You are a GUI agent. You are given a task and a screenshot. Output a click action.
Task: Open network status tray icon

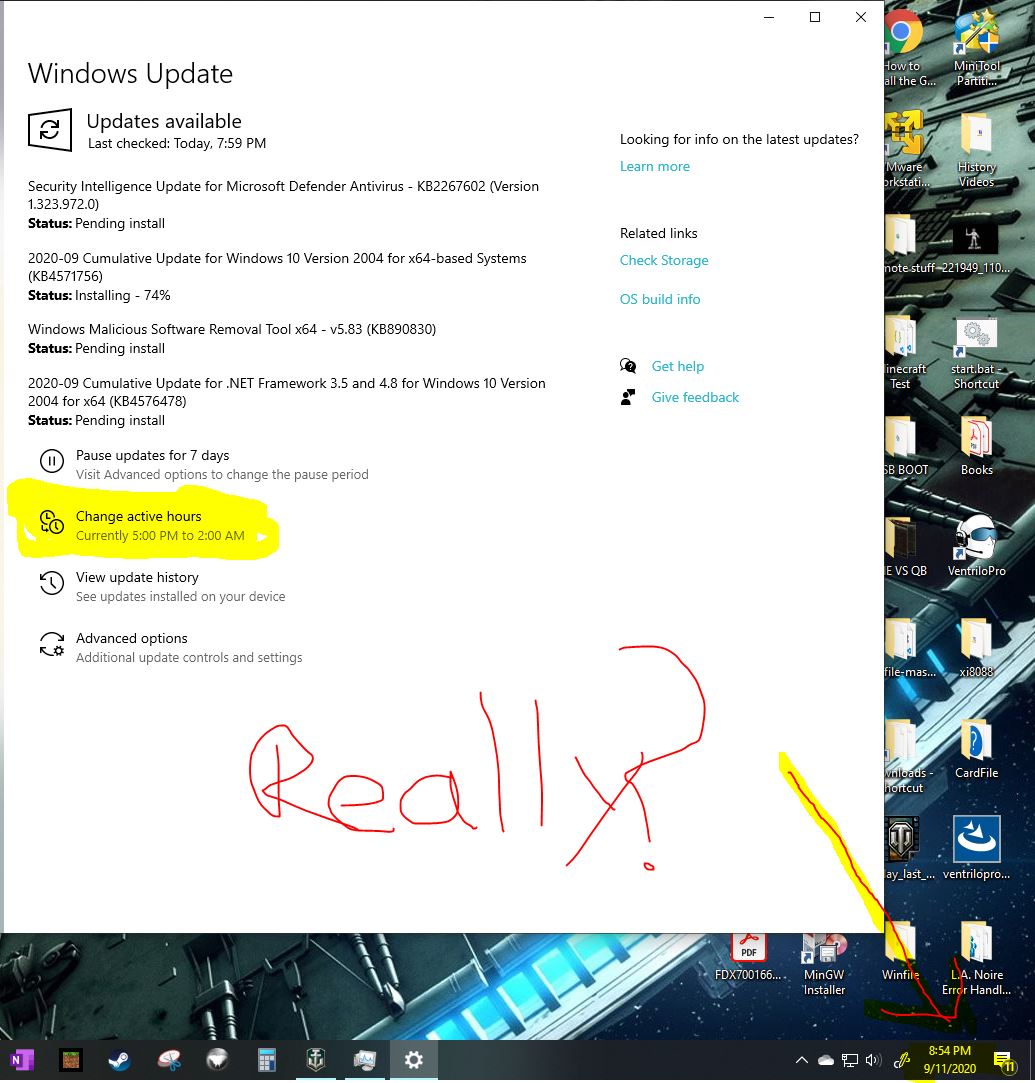point(850,1060)
